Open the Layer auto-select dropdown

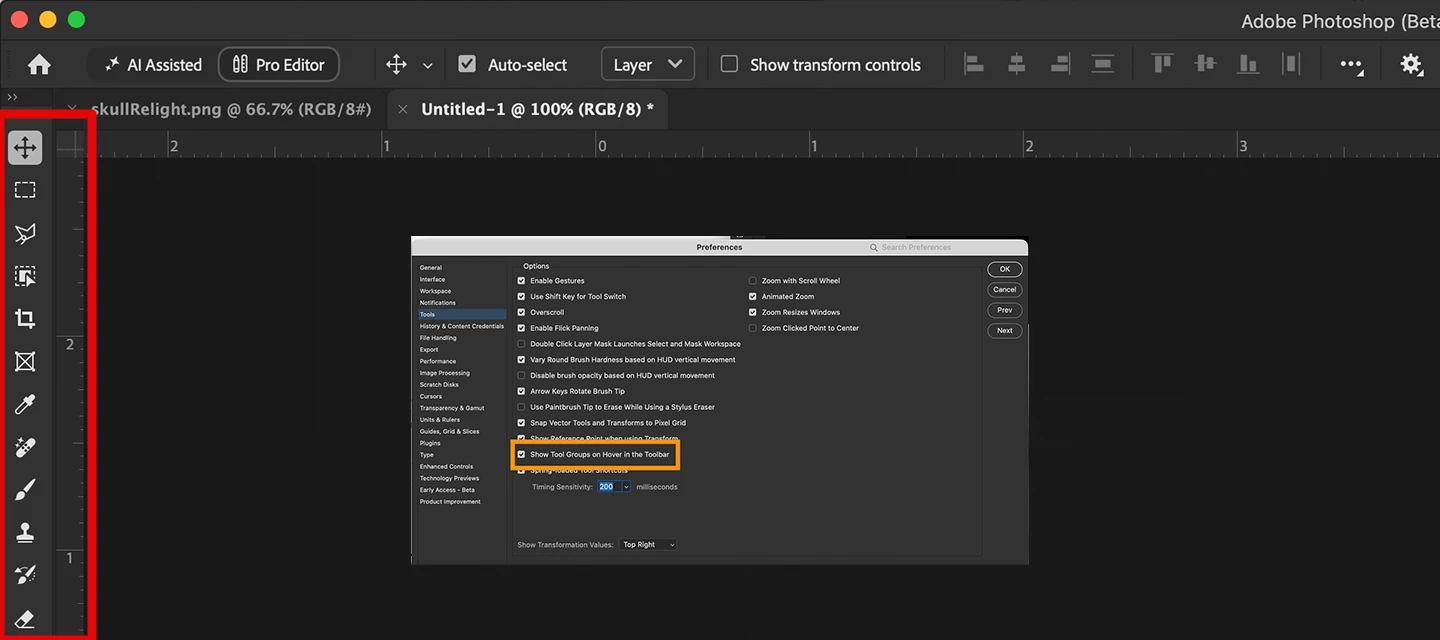pyautogui.click(x=648, y=64)
